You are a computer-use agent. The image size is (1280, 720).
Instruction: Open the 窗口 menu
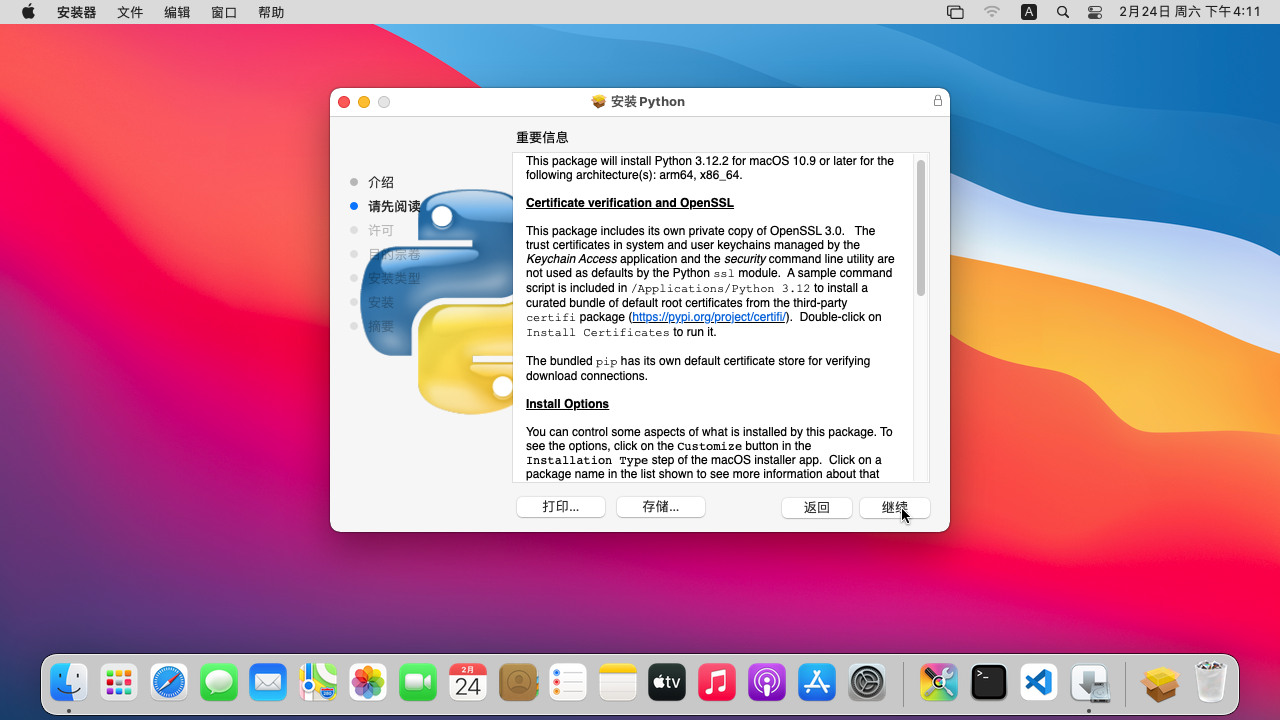pyautogui.click(x=224, y=12)
